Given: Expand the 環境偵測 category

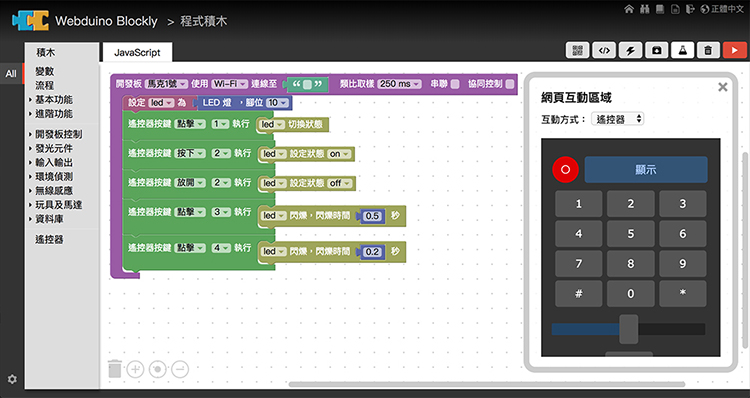Looking at the screenshot, I should [54, 177].
